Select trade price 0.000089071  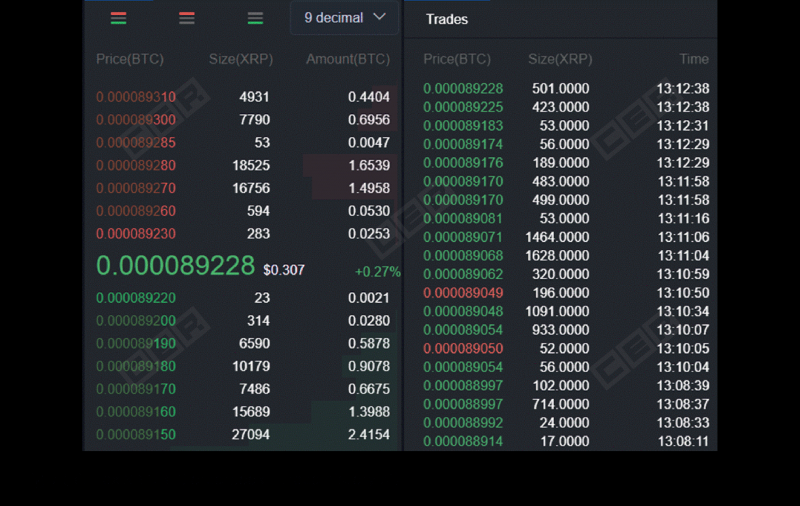pyautogui.click(x=463, y=237)
